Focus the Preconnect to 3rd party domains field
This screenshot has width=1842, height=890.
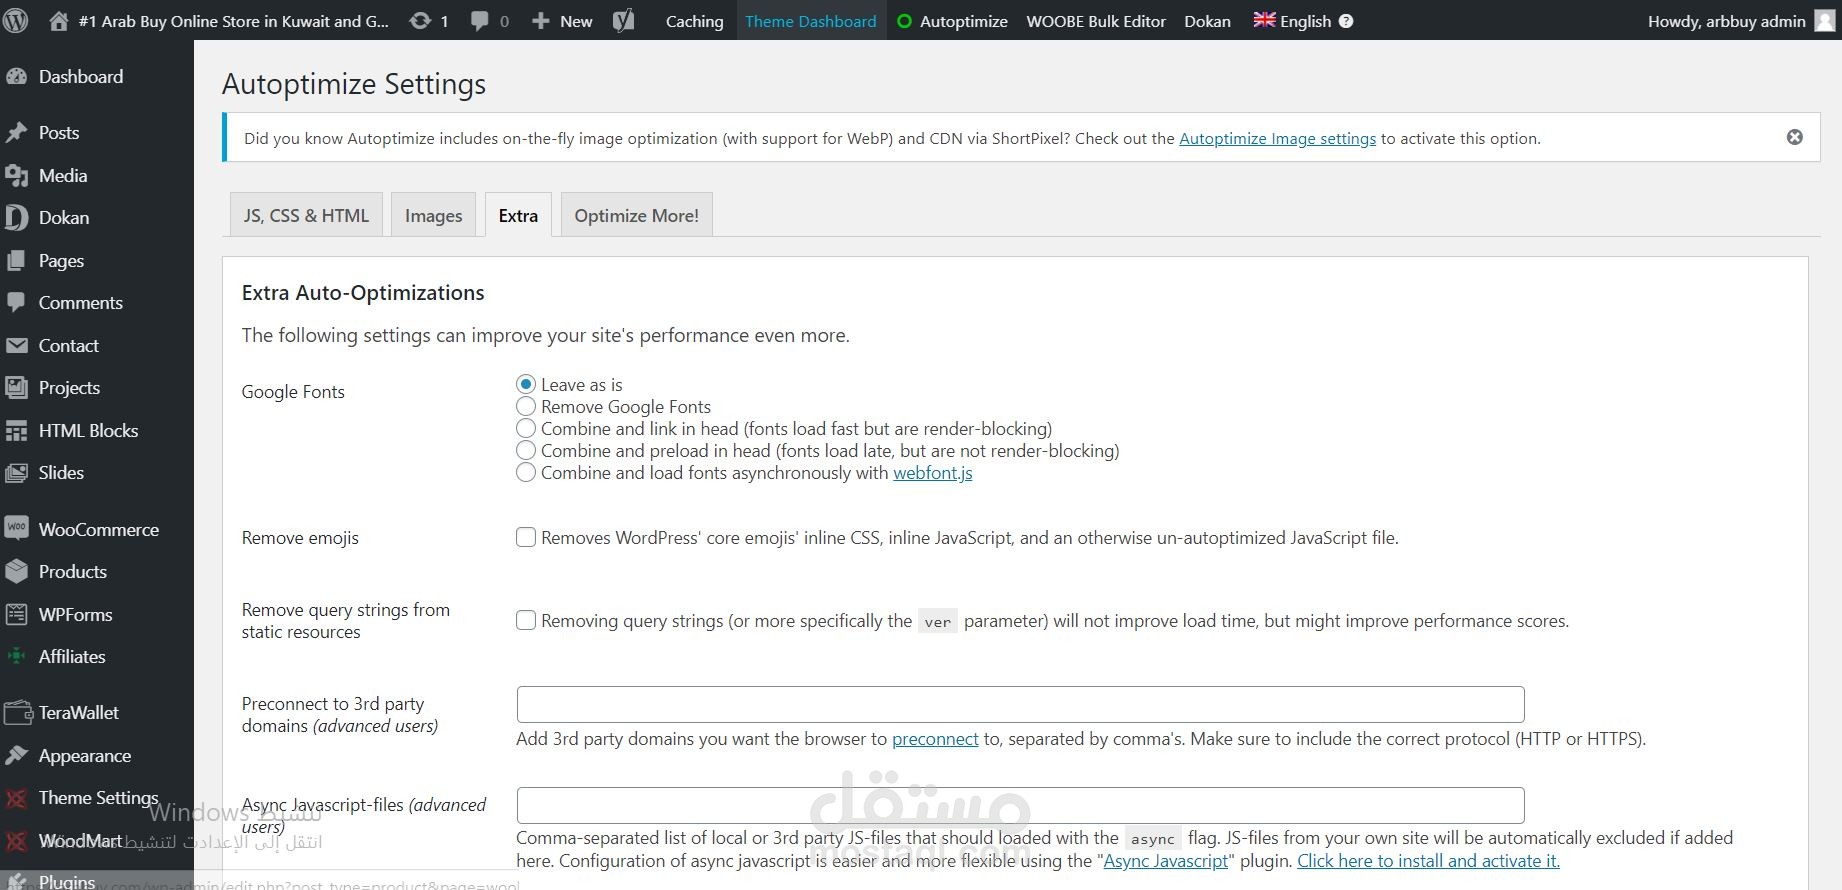[1020, 704]
